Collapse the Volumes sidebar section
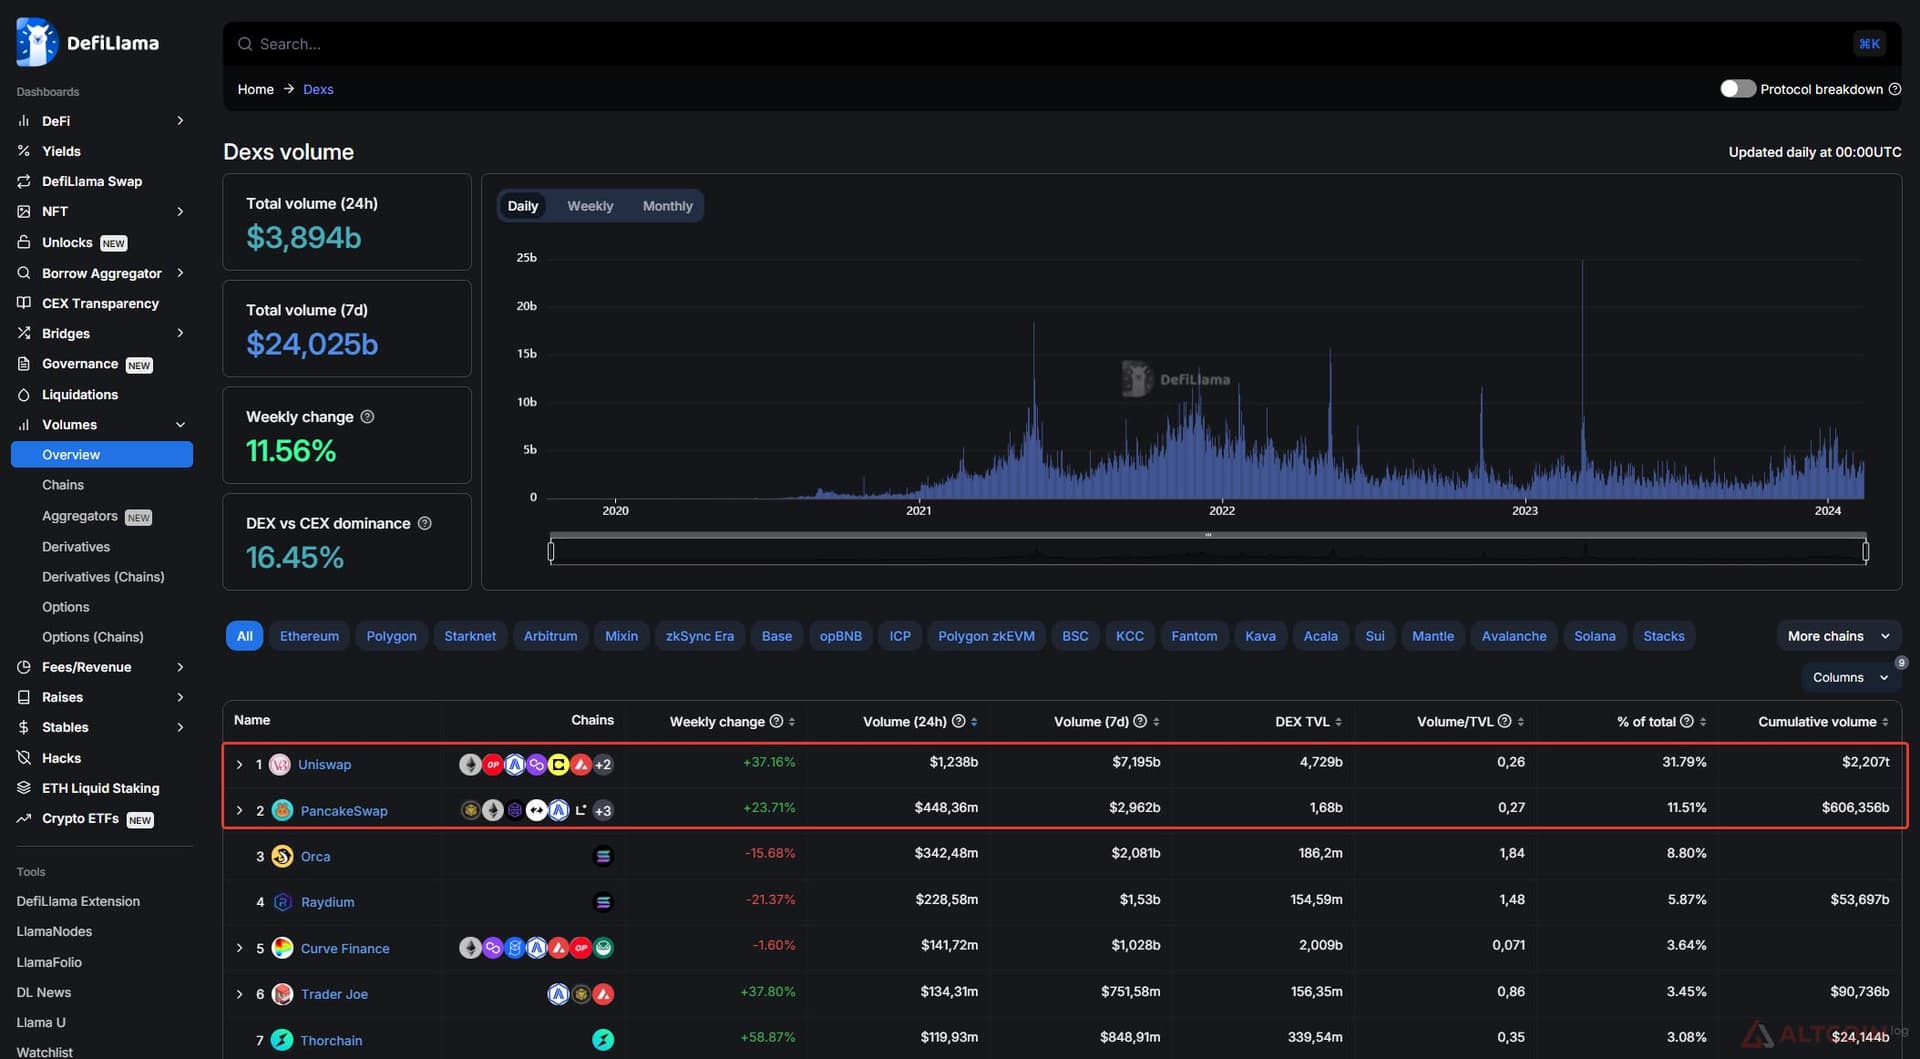This screenshot has width=1920, height=1059. [x=181, y=425]
